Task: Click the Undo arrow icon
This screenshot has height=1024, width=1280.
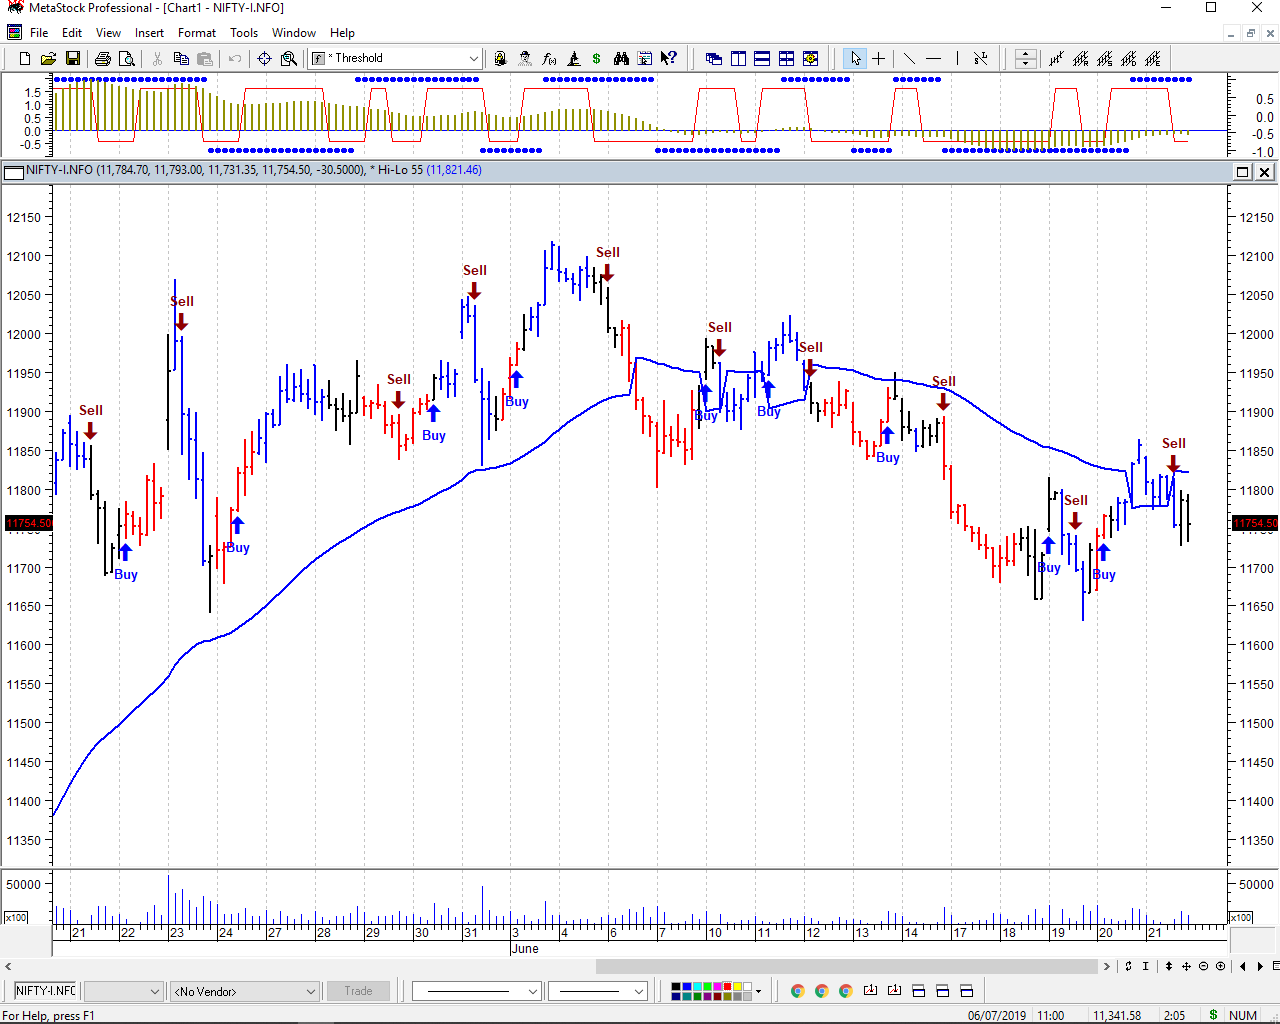Action: click(235, 59)
